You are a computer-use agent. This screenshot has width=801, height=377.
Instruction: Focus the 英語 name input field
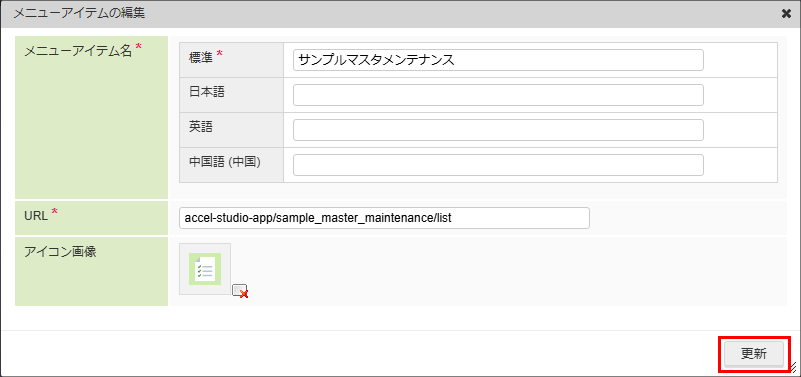pyautogui.click(x=498, y=130)
